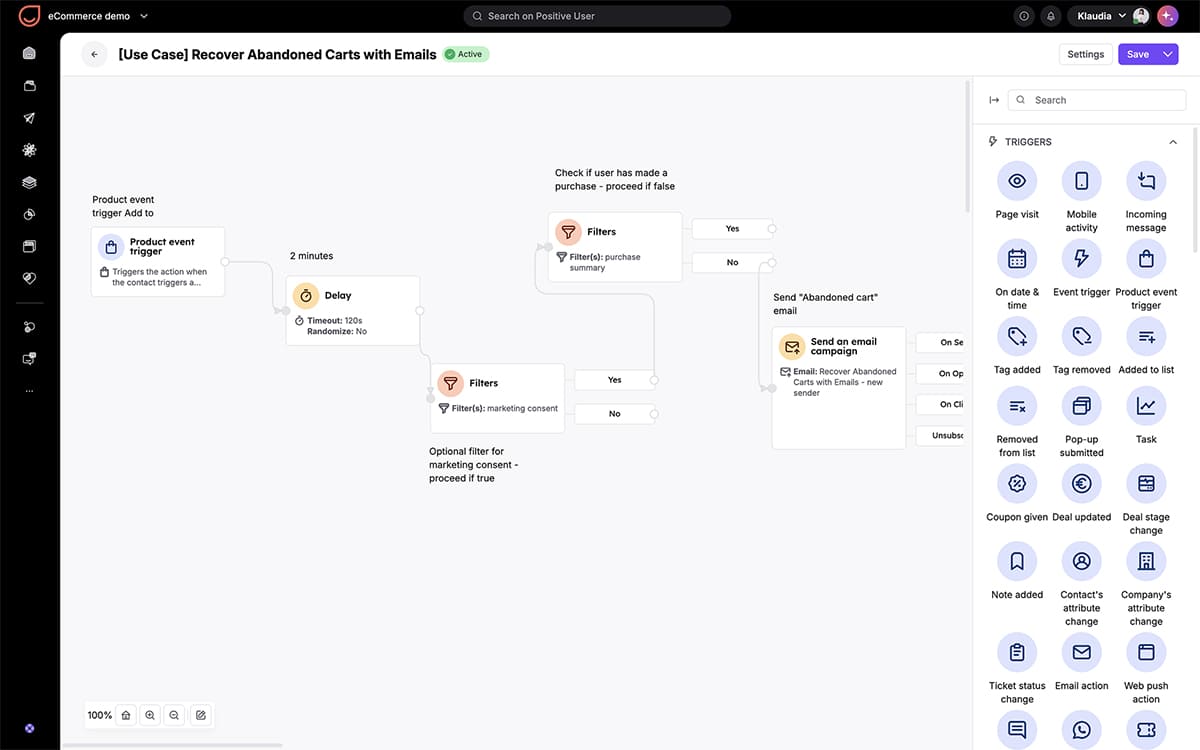Screen dimensions: 1200x750
Task: Select the Incoming message trigger icon
Action: coord(1146,181)
